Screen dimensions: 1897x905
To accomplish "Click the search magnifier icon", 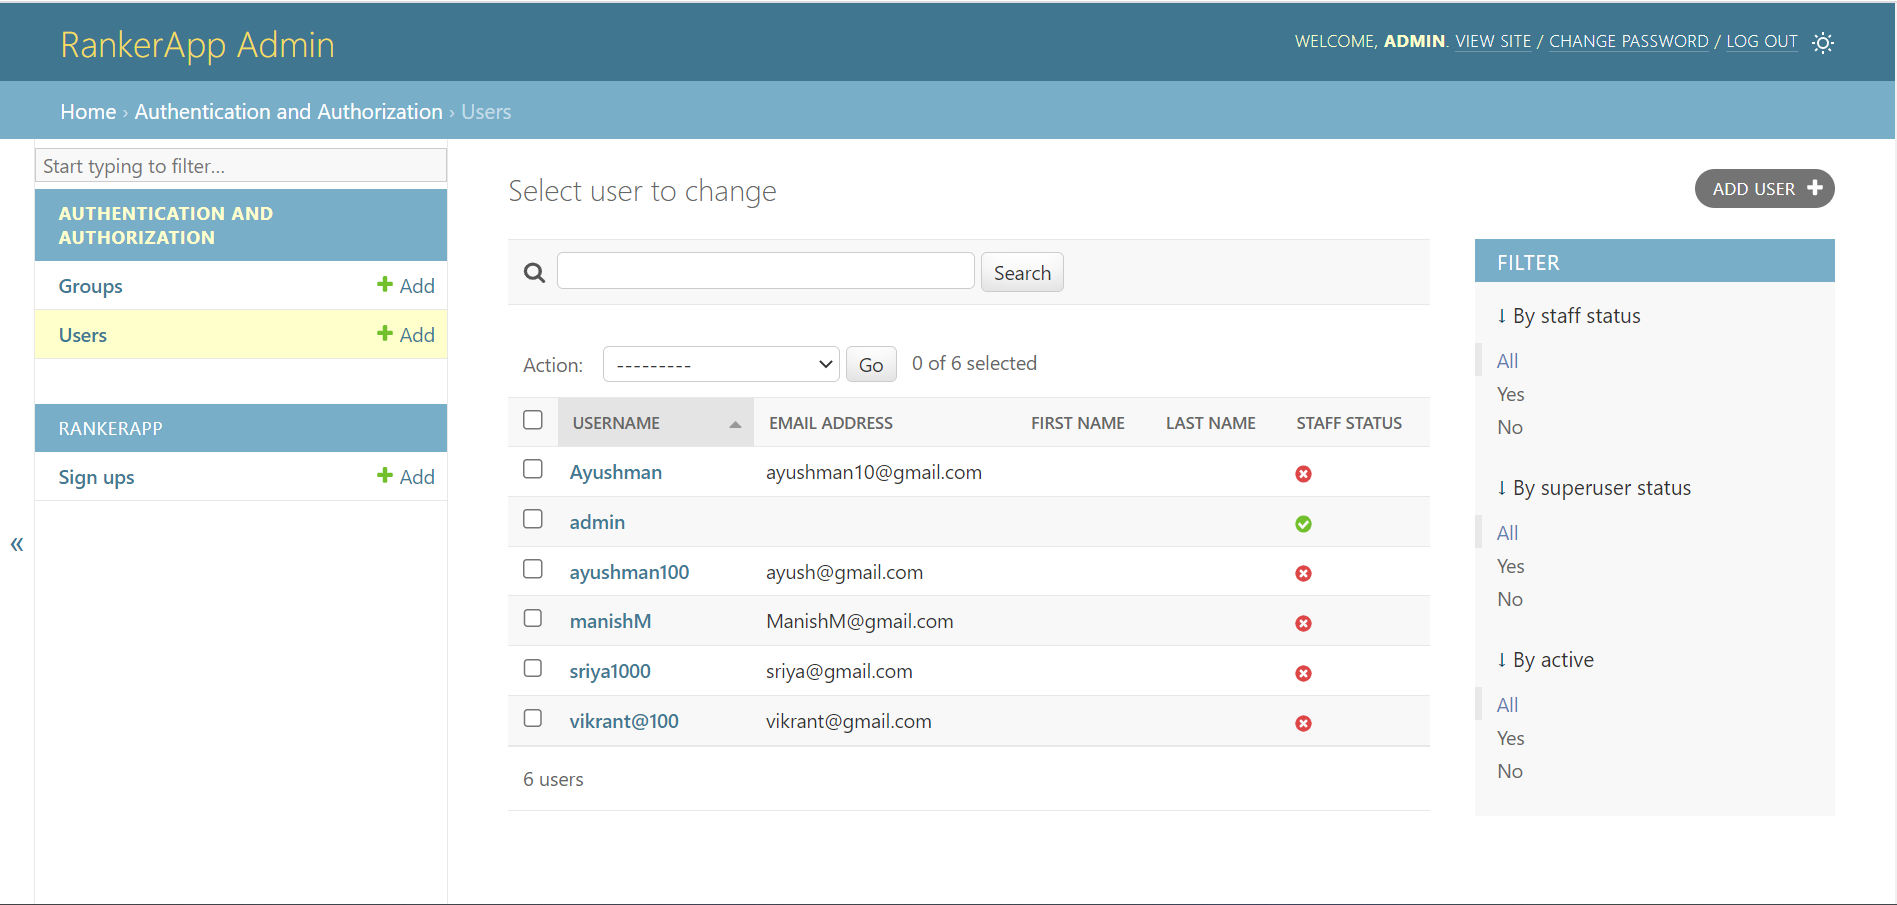I will coord(533,271).
